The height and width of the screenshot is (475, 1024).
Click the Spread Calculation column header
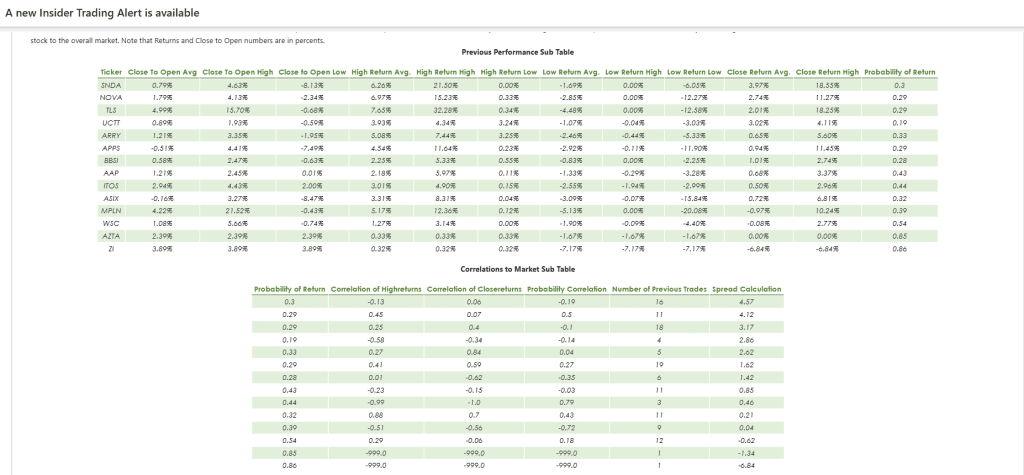[x=746, y=289]
